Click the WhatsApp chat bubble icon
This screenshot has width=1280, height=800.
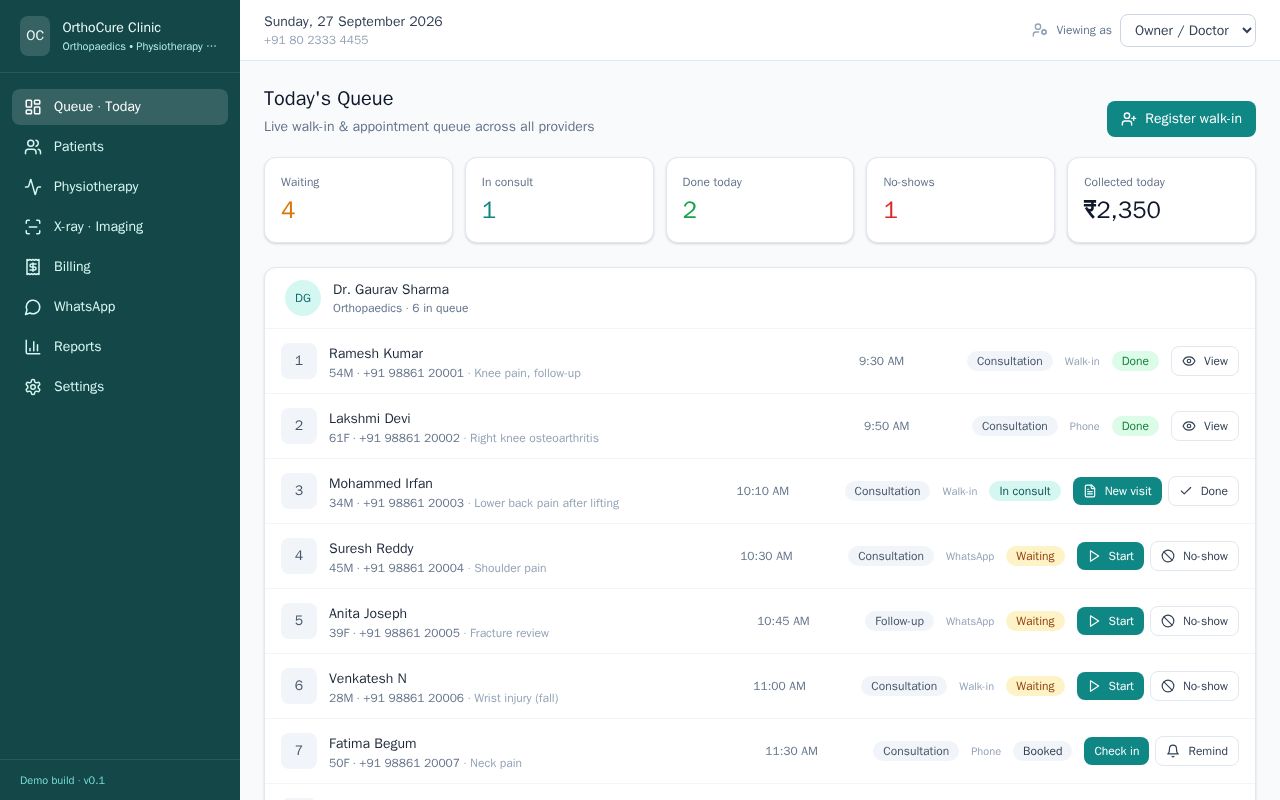point(33,307)
